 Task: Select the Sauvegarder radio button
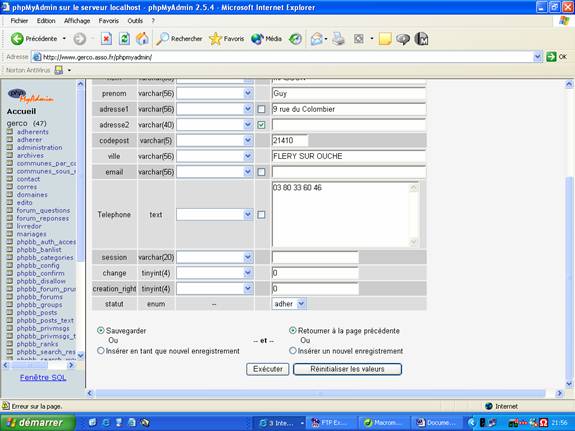pos(100,330)
